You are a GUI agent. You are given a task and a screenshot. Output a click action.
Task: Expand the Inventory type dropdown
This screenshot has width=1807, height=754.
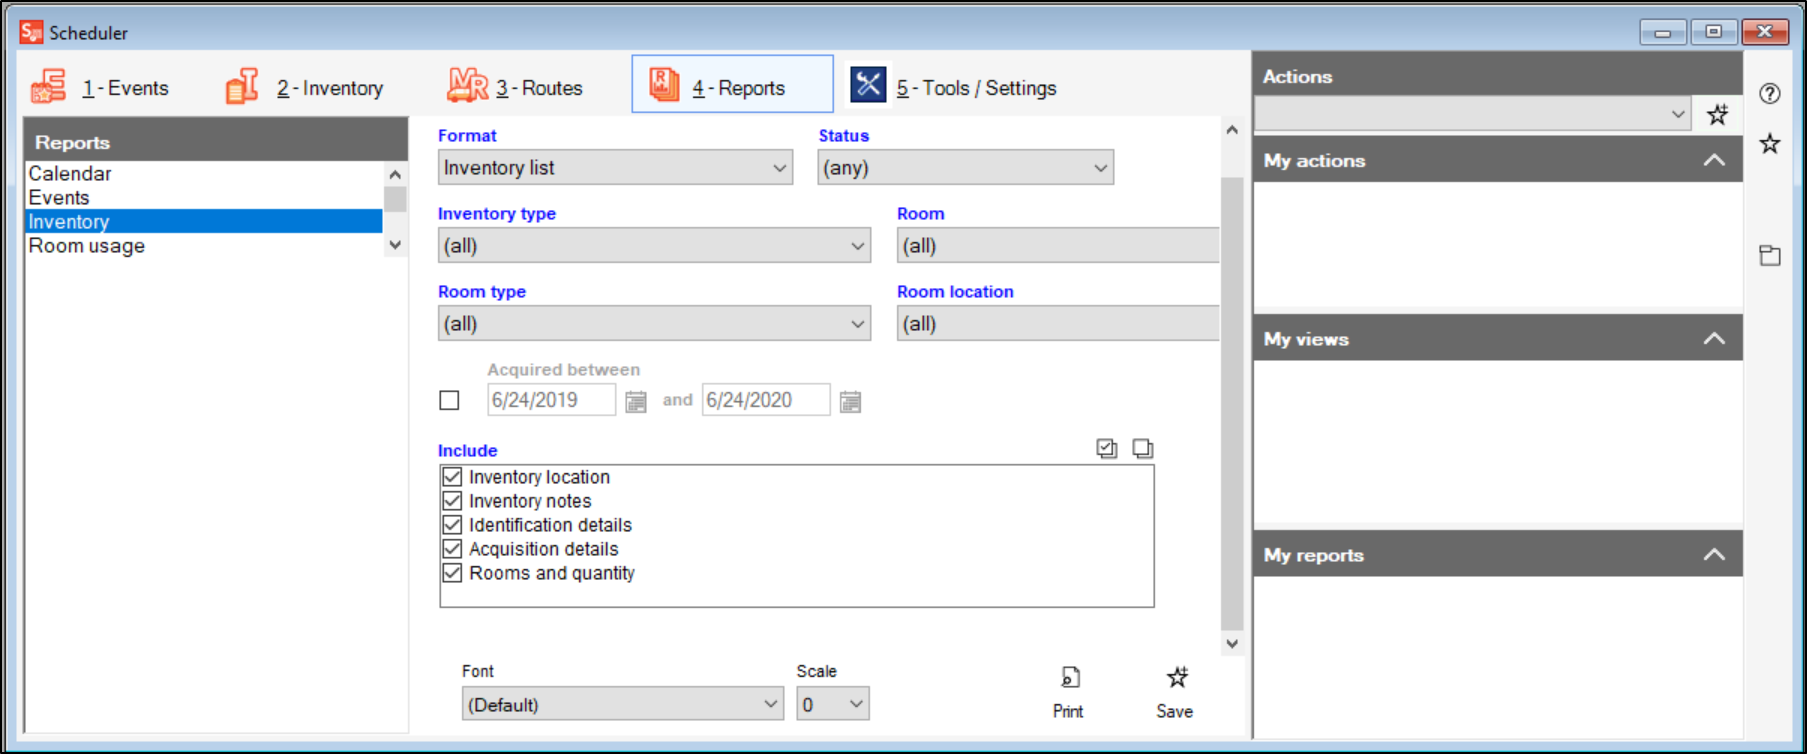(654, 246)
